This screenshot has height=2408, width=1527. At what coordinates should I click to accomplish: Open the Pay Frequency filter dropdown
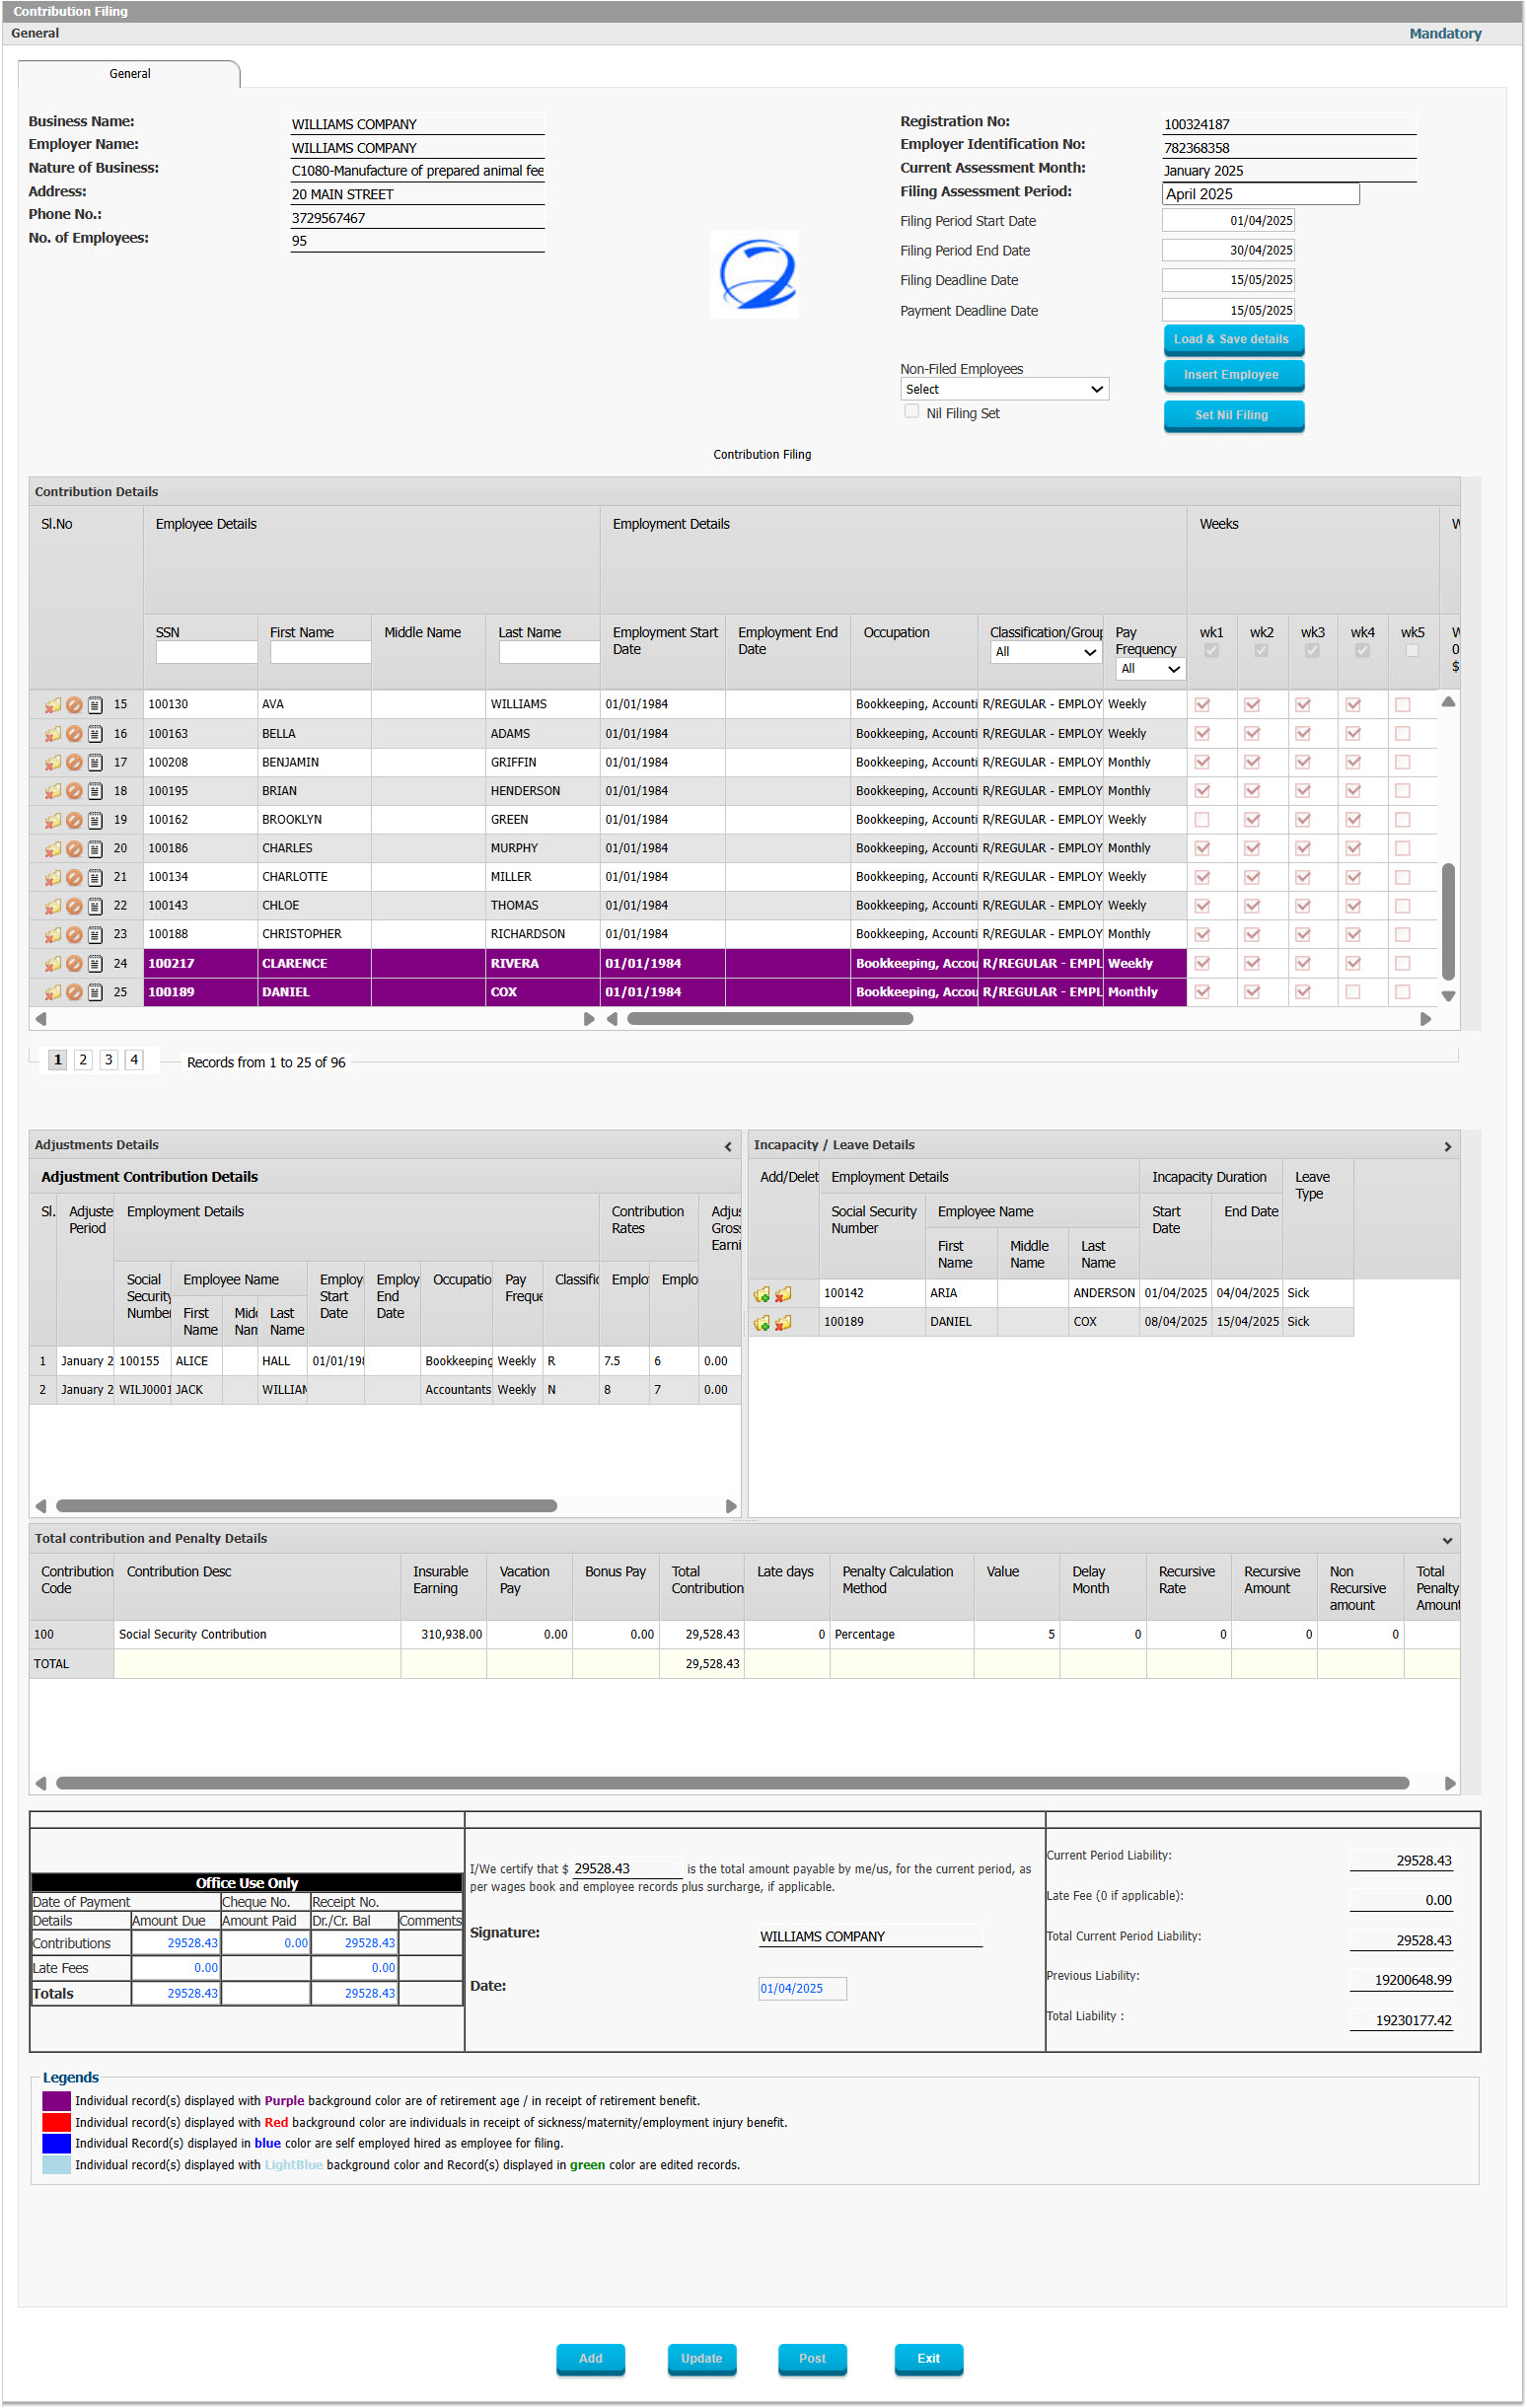[1150, 669]
